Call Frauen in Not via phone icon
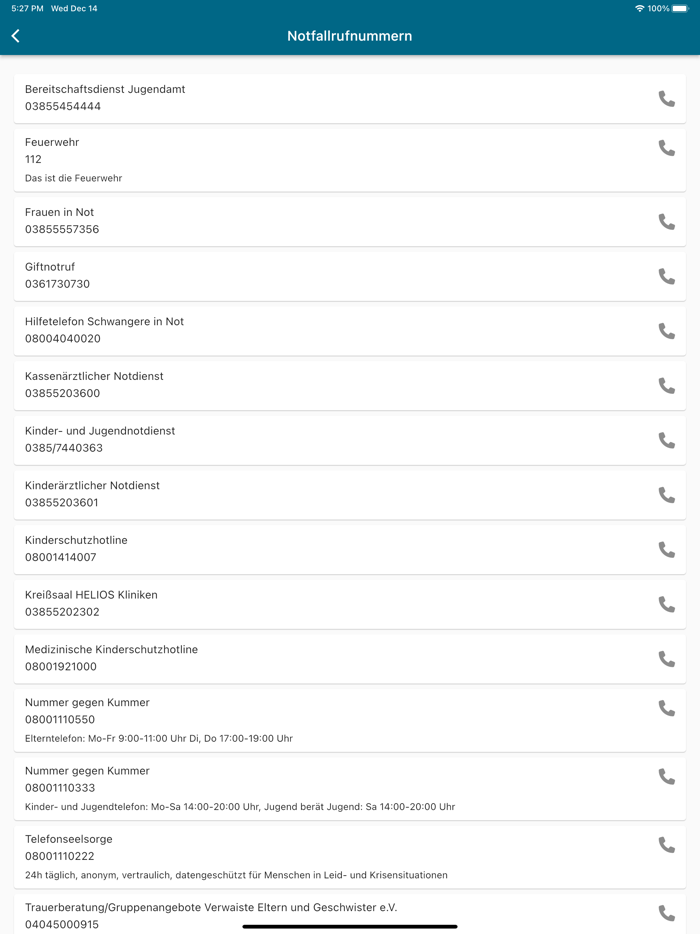This screenshot has width=700, height=934. [x=666, y=221]
